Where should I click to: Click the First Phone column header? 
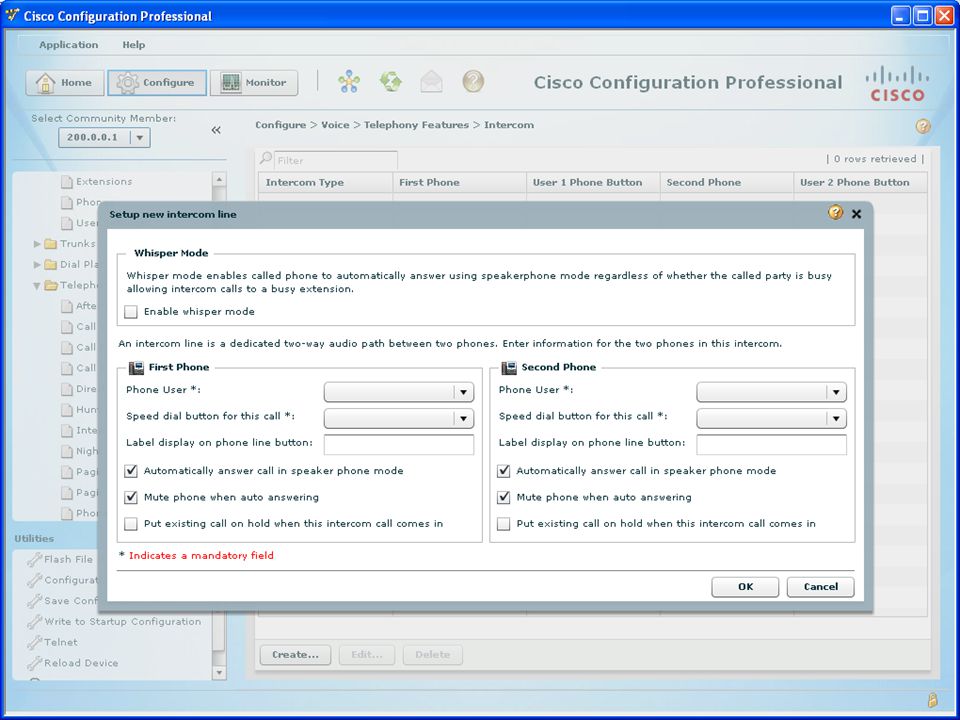pos(459,182)
